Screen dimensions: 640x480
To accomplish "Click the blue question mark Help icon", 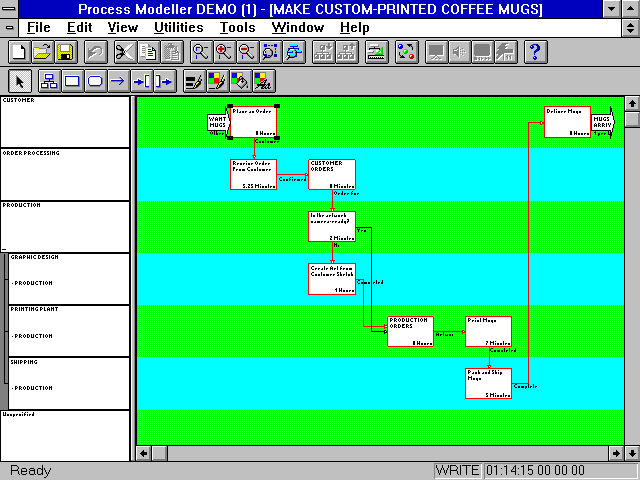I will pyautogui.click(x=534, y=52).
